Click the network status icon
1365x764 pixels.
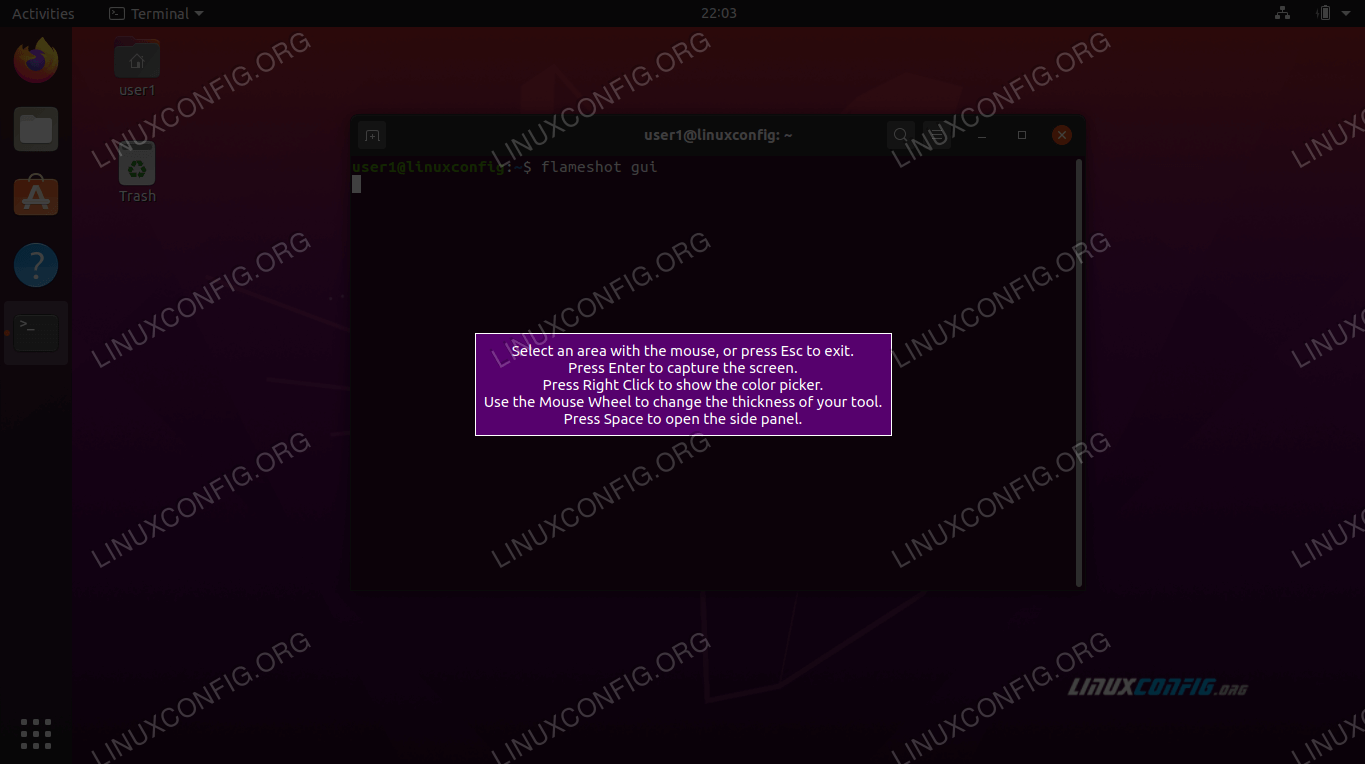point(1283,13)
